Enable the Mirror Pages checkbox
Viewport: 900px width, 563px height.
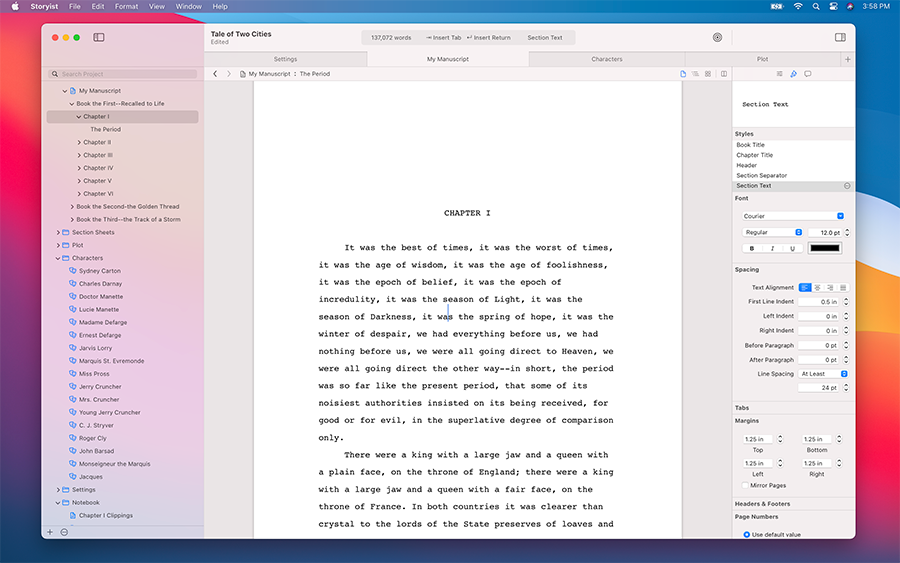tap(745, 486)
